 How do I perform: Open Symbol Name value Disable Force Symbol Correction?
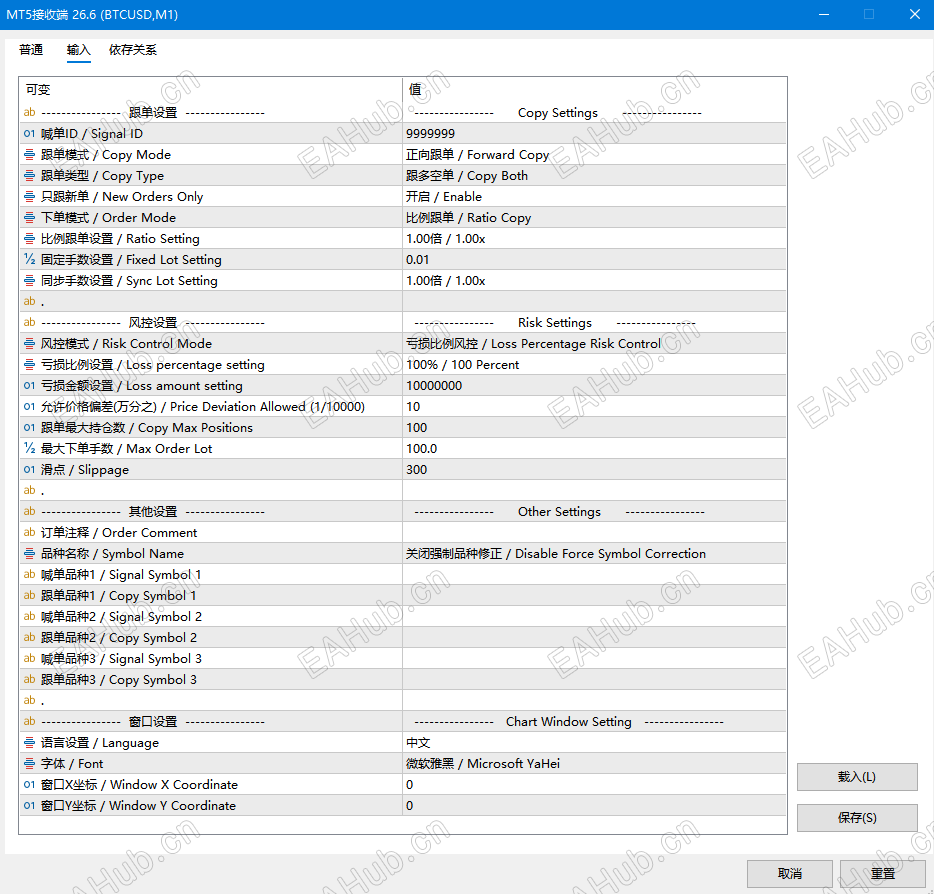click(x=594, y=553)
